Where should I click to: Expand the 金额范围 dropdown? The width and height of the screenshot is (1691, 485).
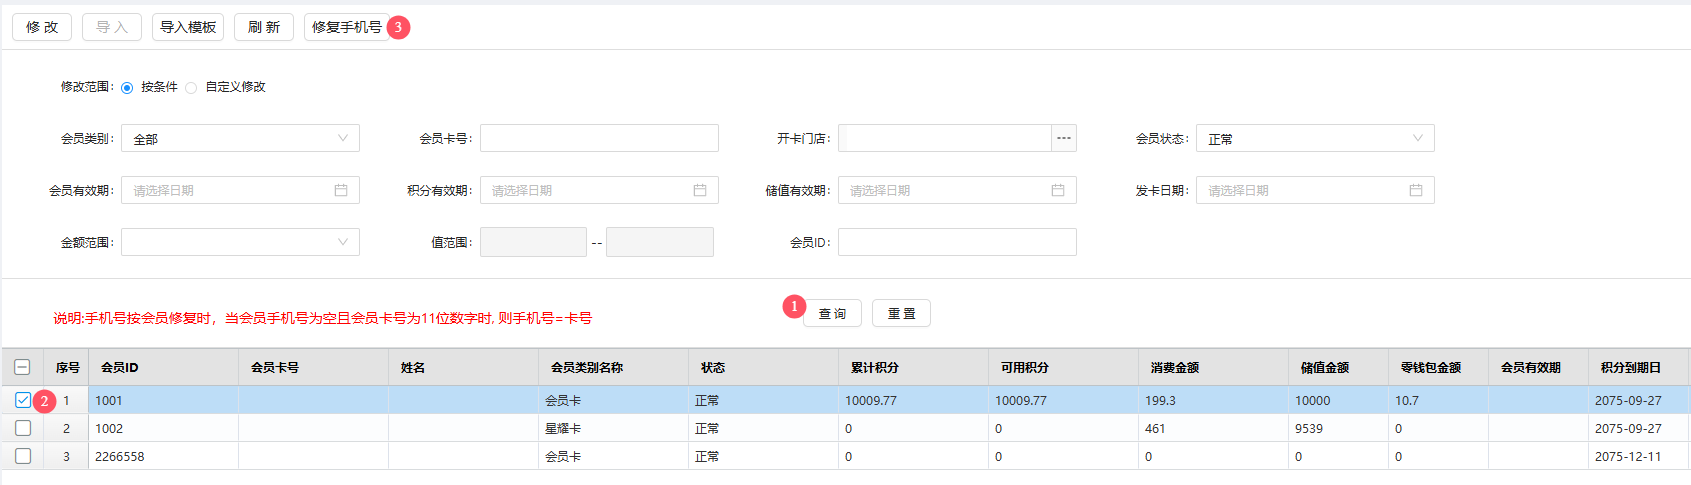[240, 242]
